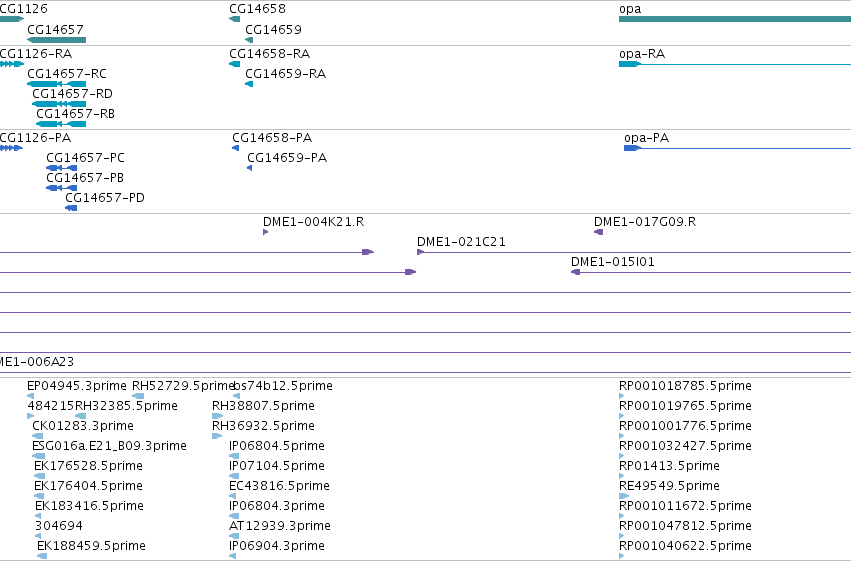Click the RH38807.5prime EST label
Viewport: 851px width, 561px height.
(263, 406)
